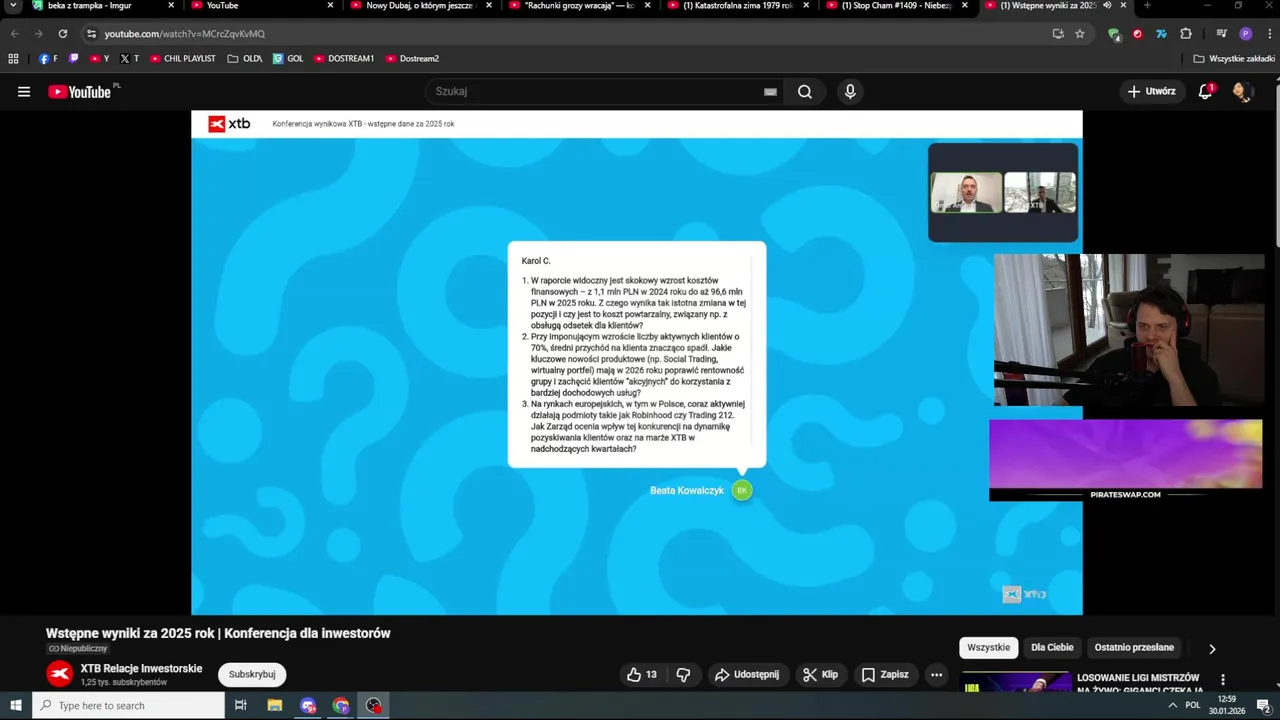Click the conference video player
This screenshot has width=1280, height=720.
tap(636, 362)
